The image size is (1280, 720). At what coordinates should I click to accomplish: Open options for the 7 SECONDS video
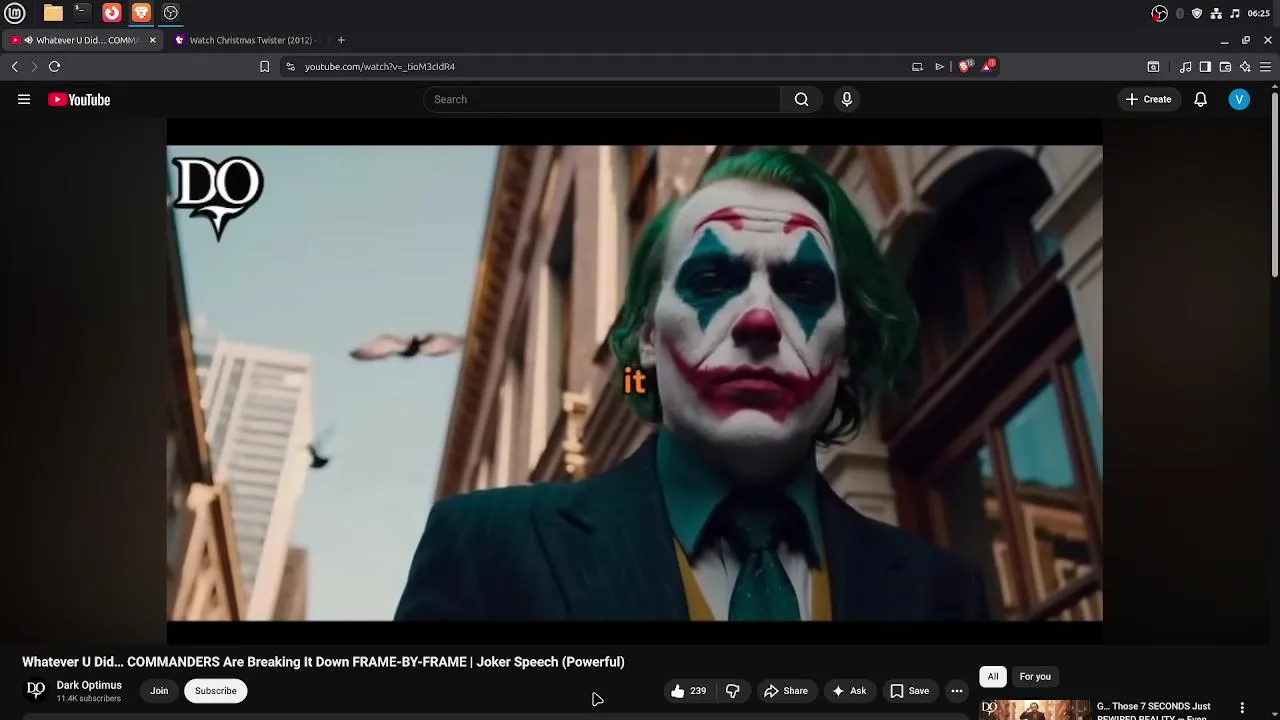pyautogui.click(x=1242, y=708)
